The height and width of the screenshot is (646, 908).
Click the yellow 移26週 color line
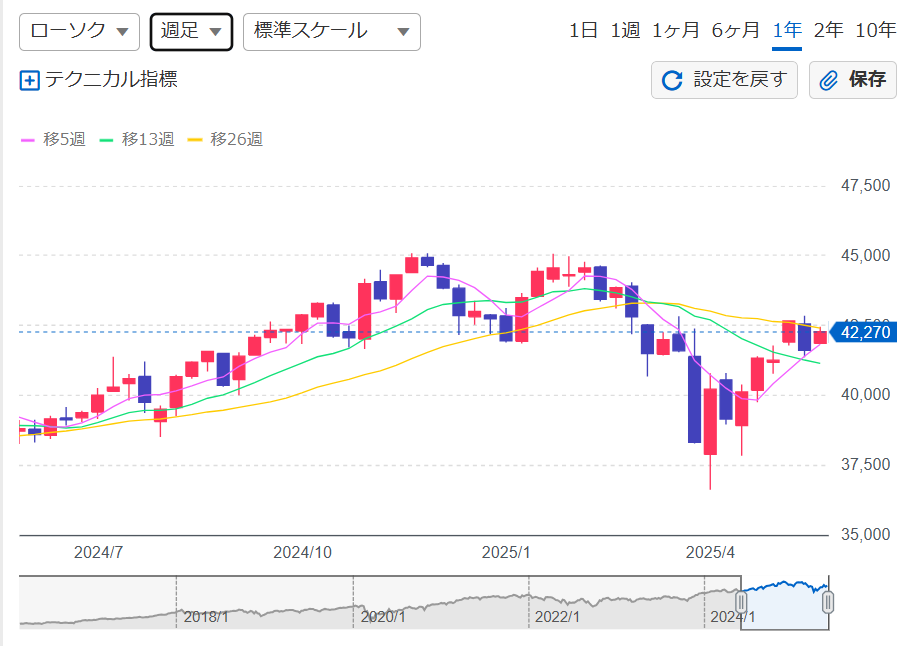click(195, 140)
